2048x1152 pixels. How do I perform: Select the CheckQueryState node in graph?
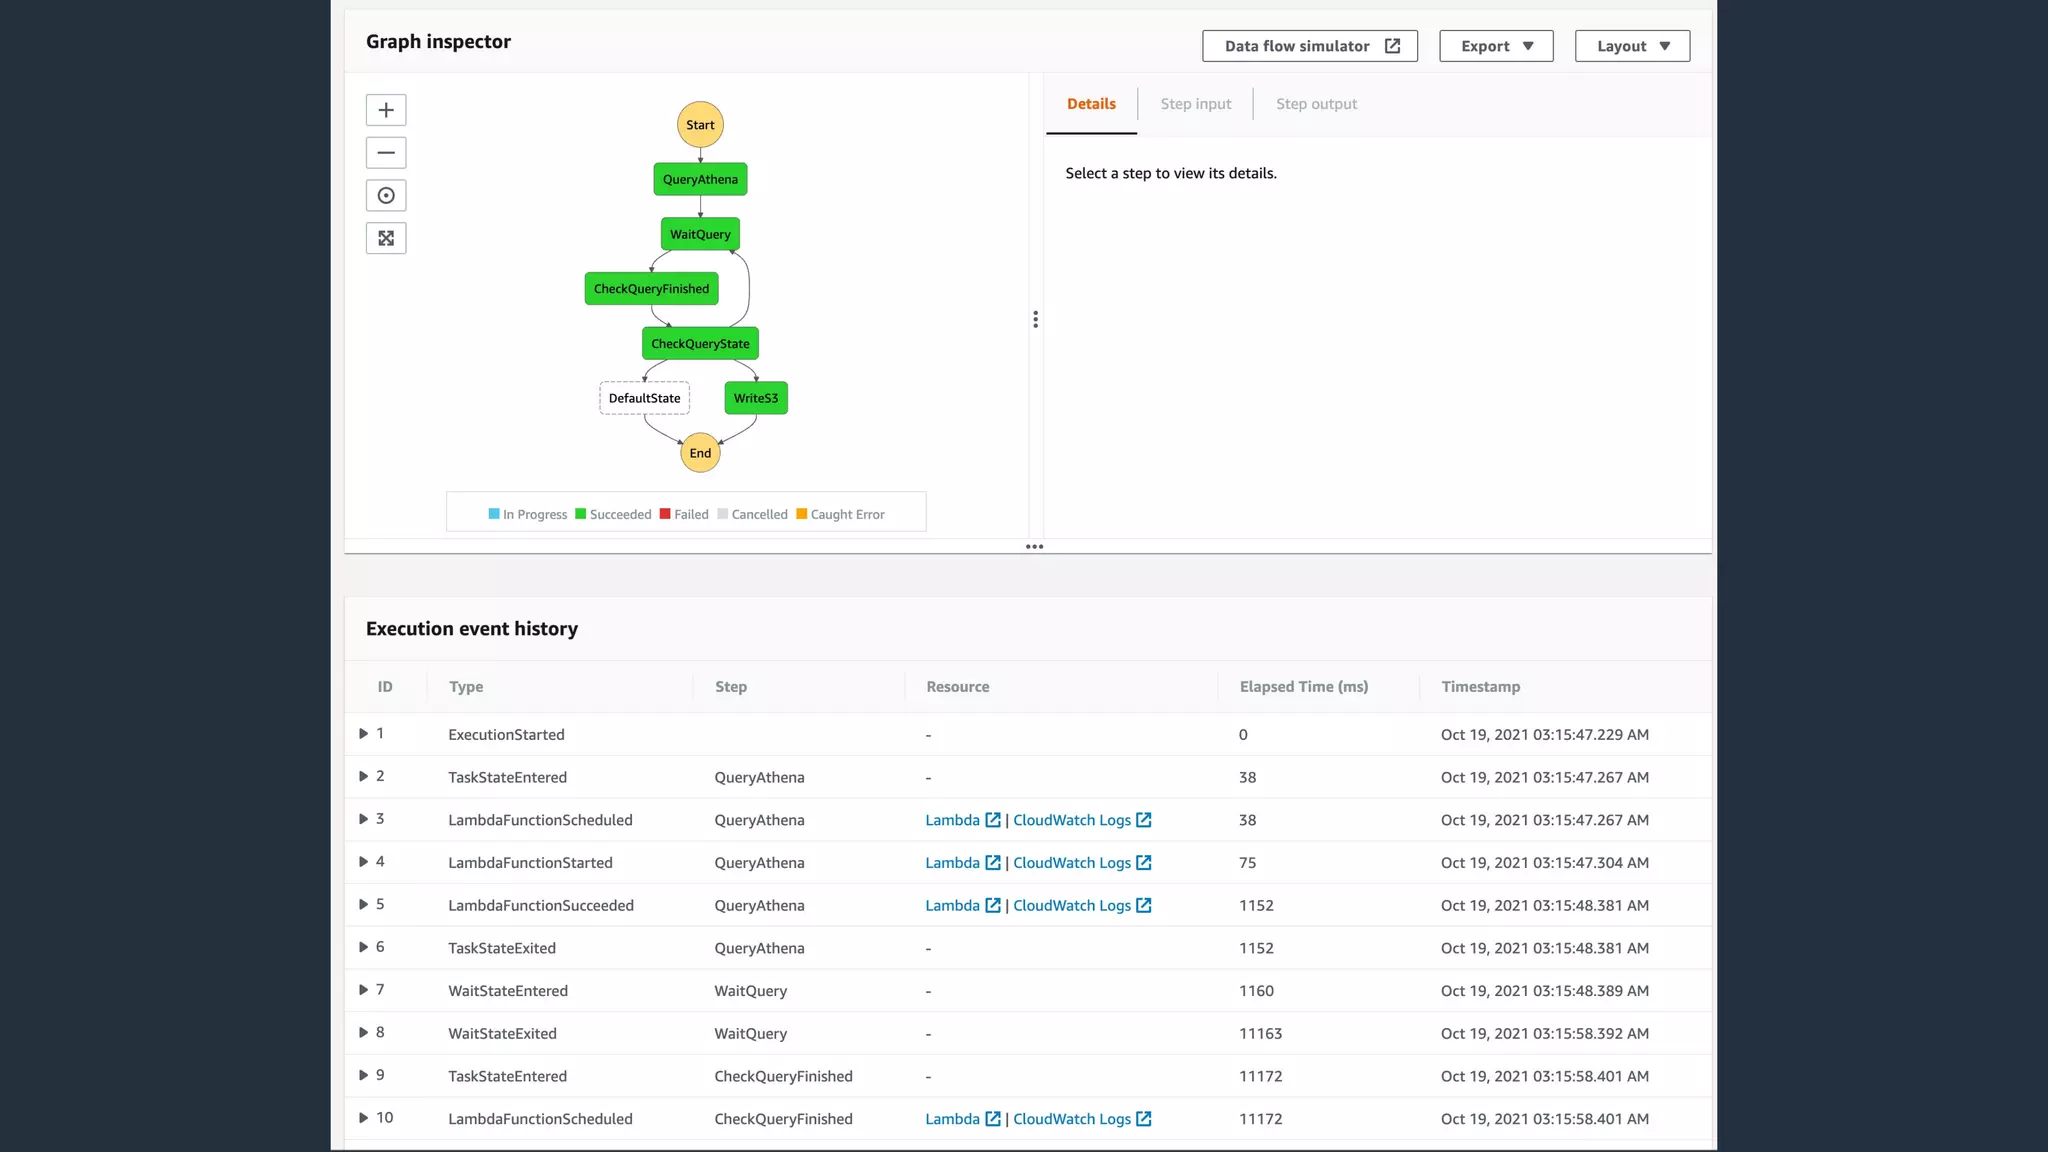click(700, 343)
